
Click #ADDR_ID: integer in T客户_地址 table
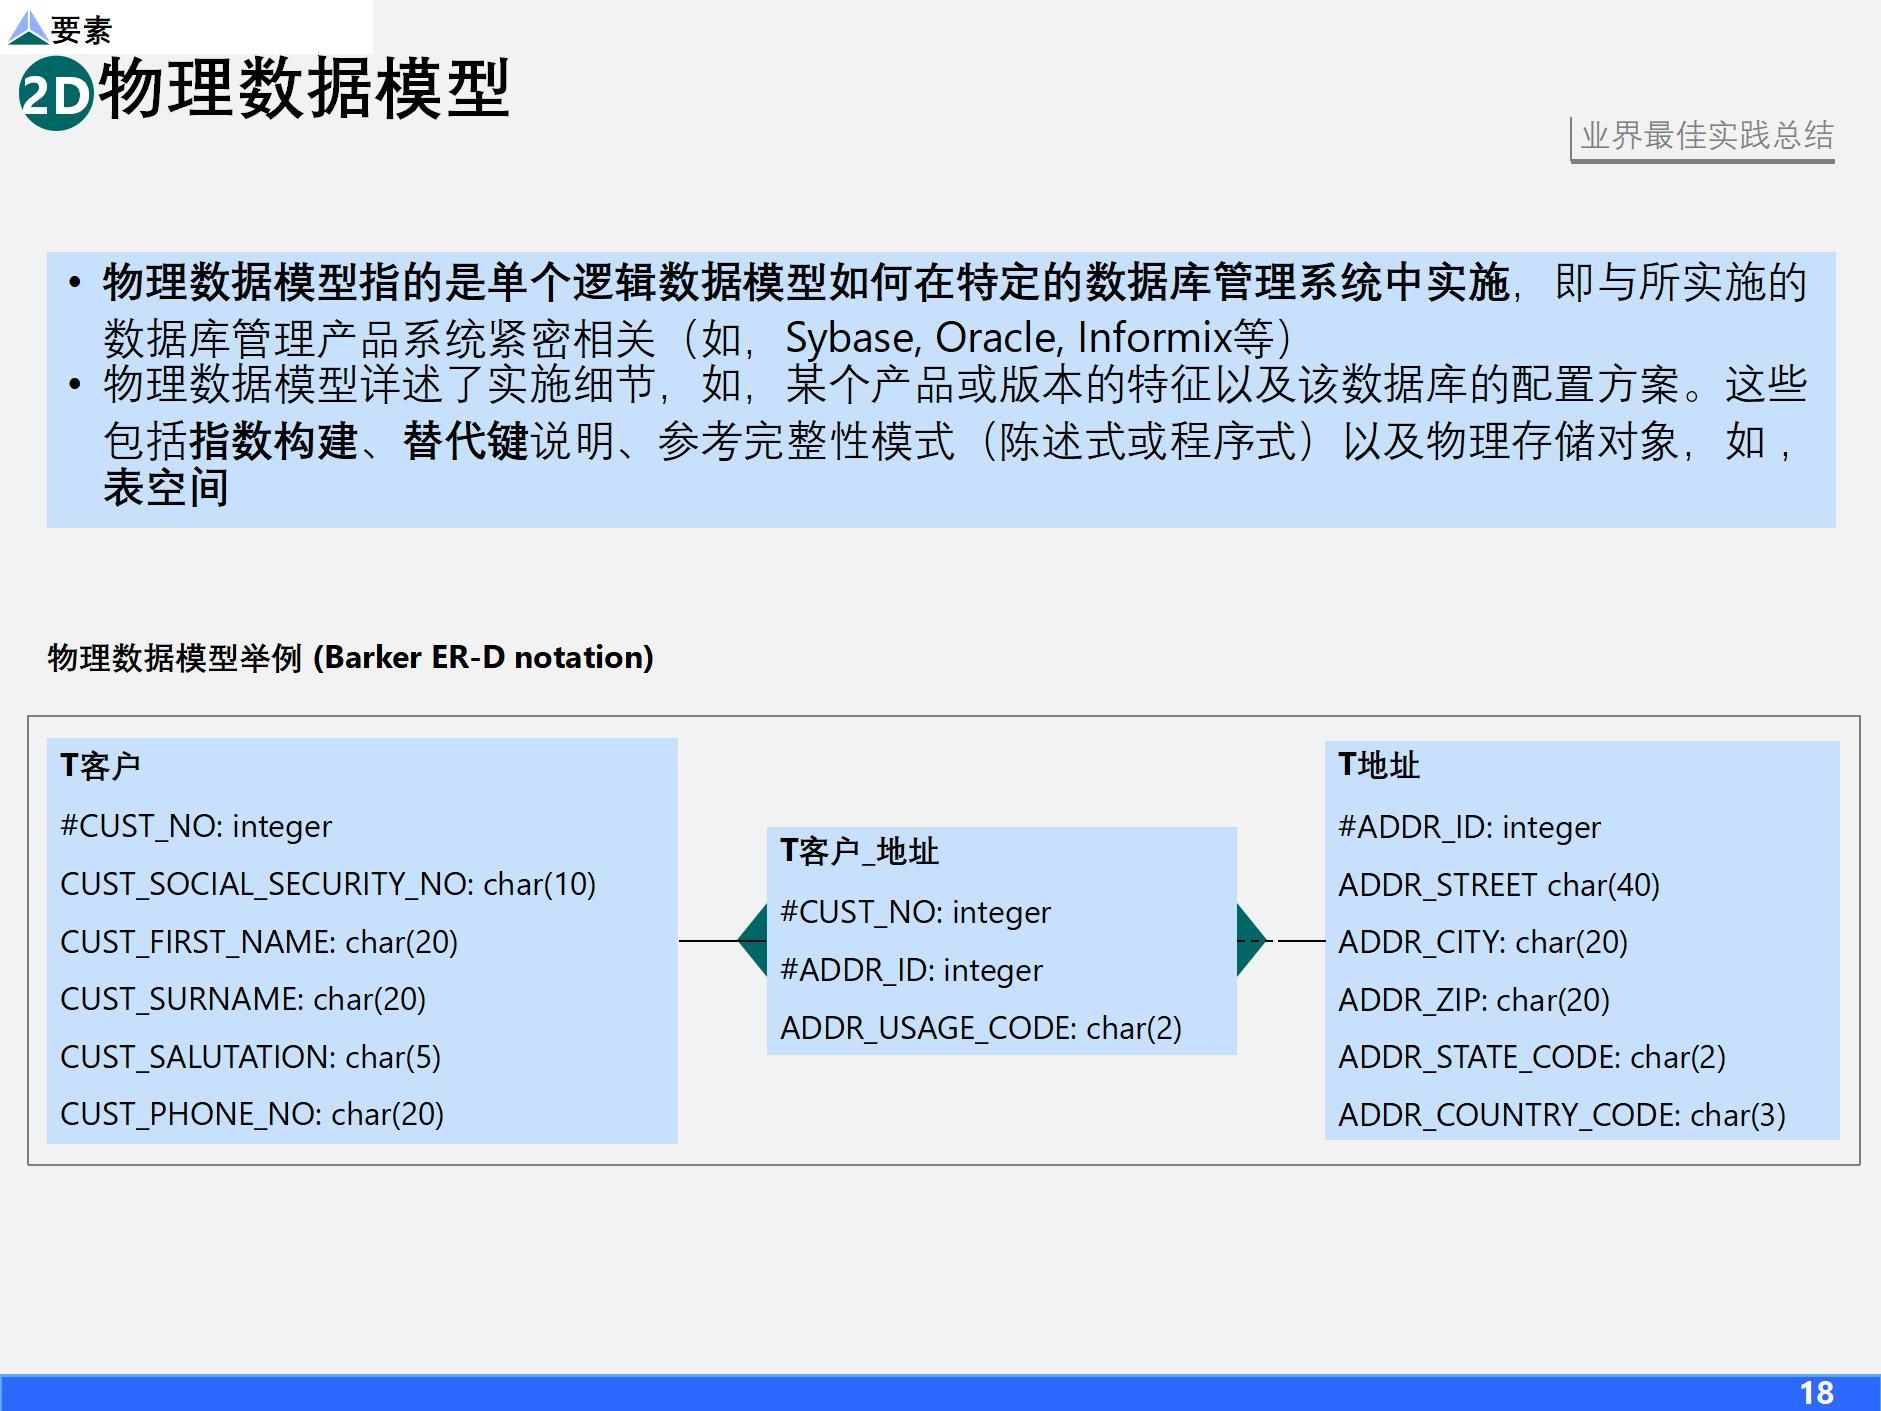coord(912,970)
